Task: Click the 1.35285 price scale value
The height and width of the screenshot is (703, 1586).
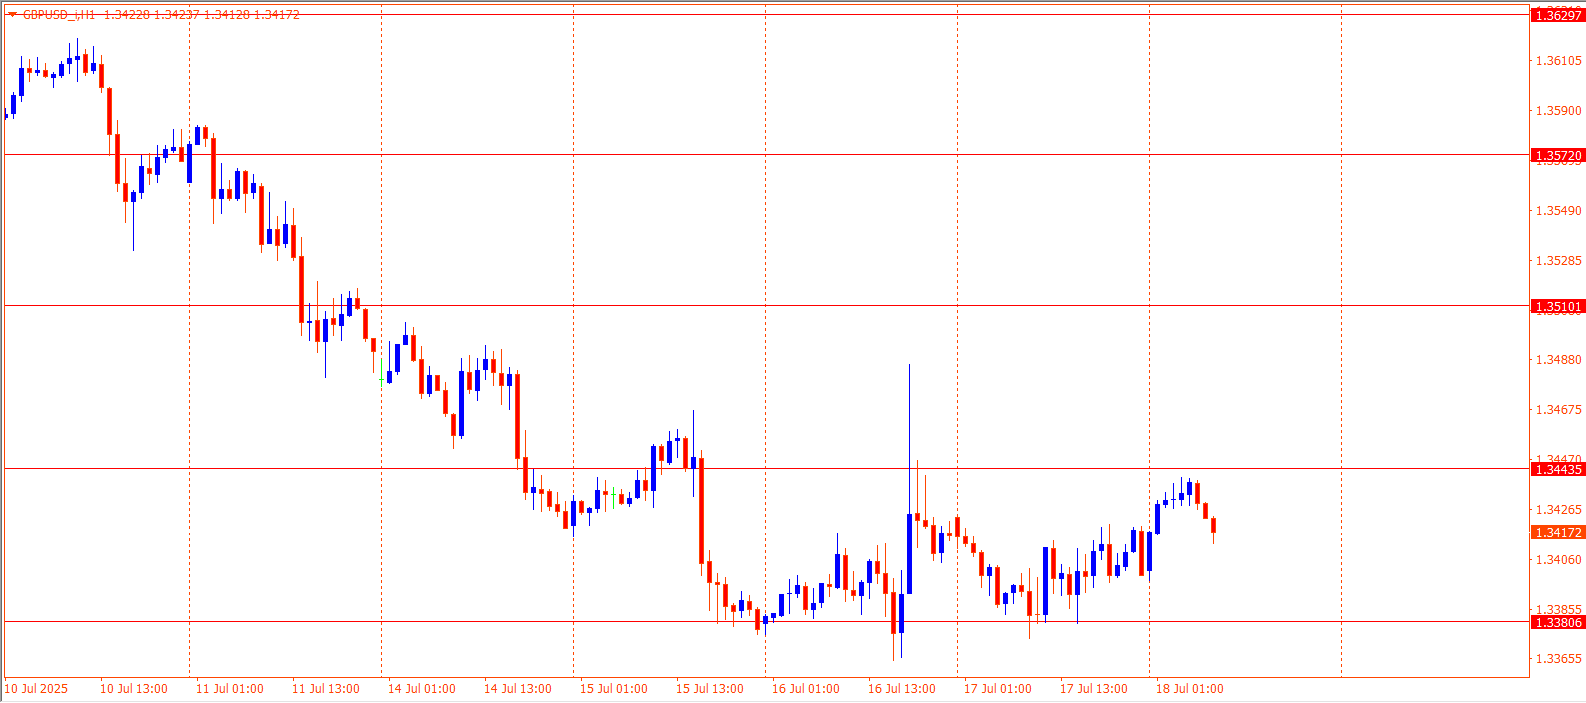Action: (1559, 261)
